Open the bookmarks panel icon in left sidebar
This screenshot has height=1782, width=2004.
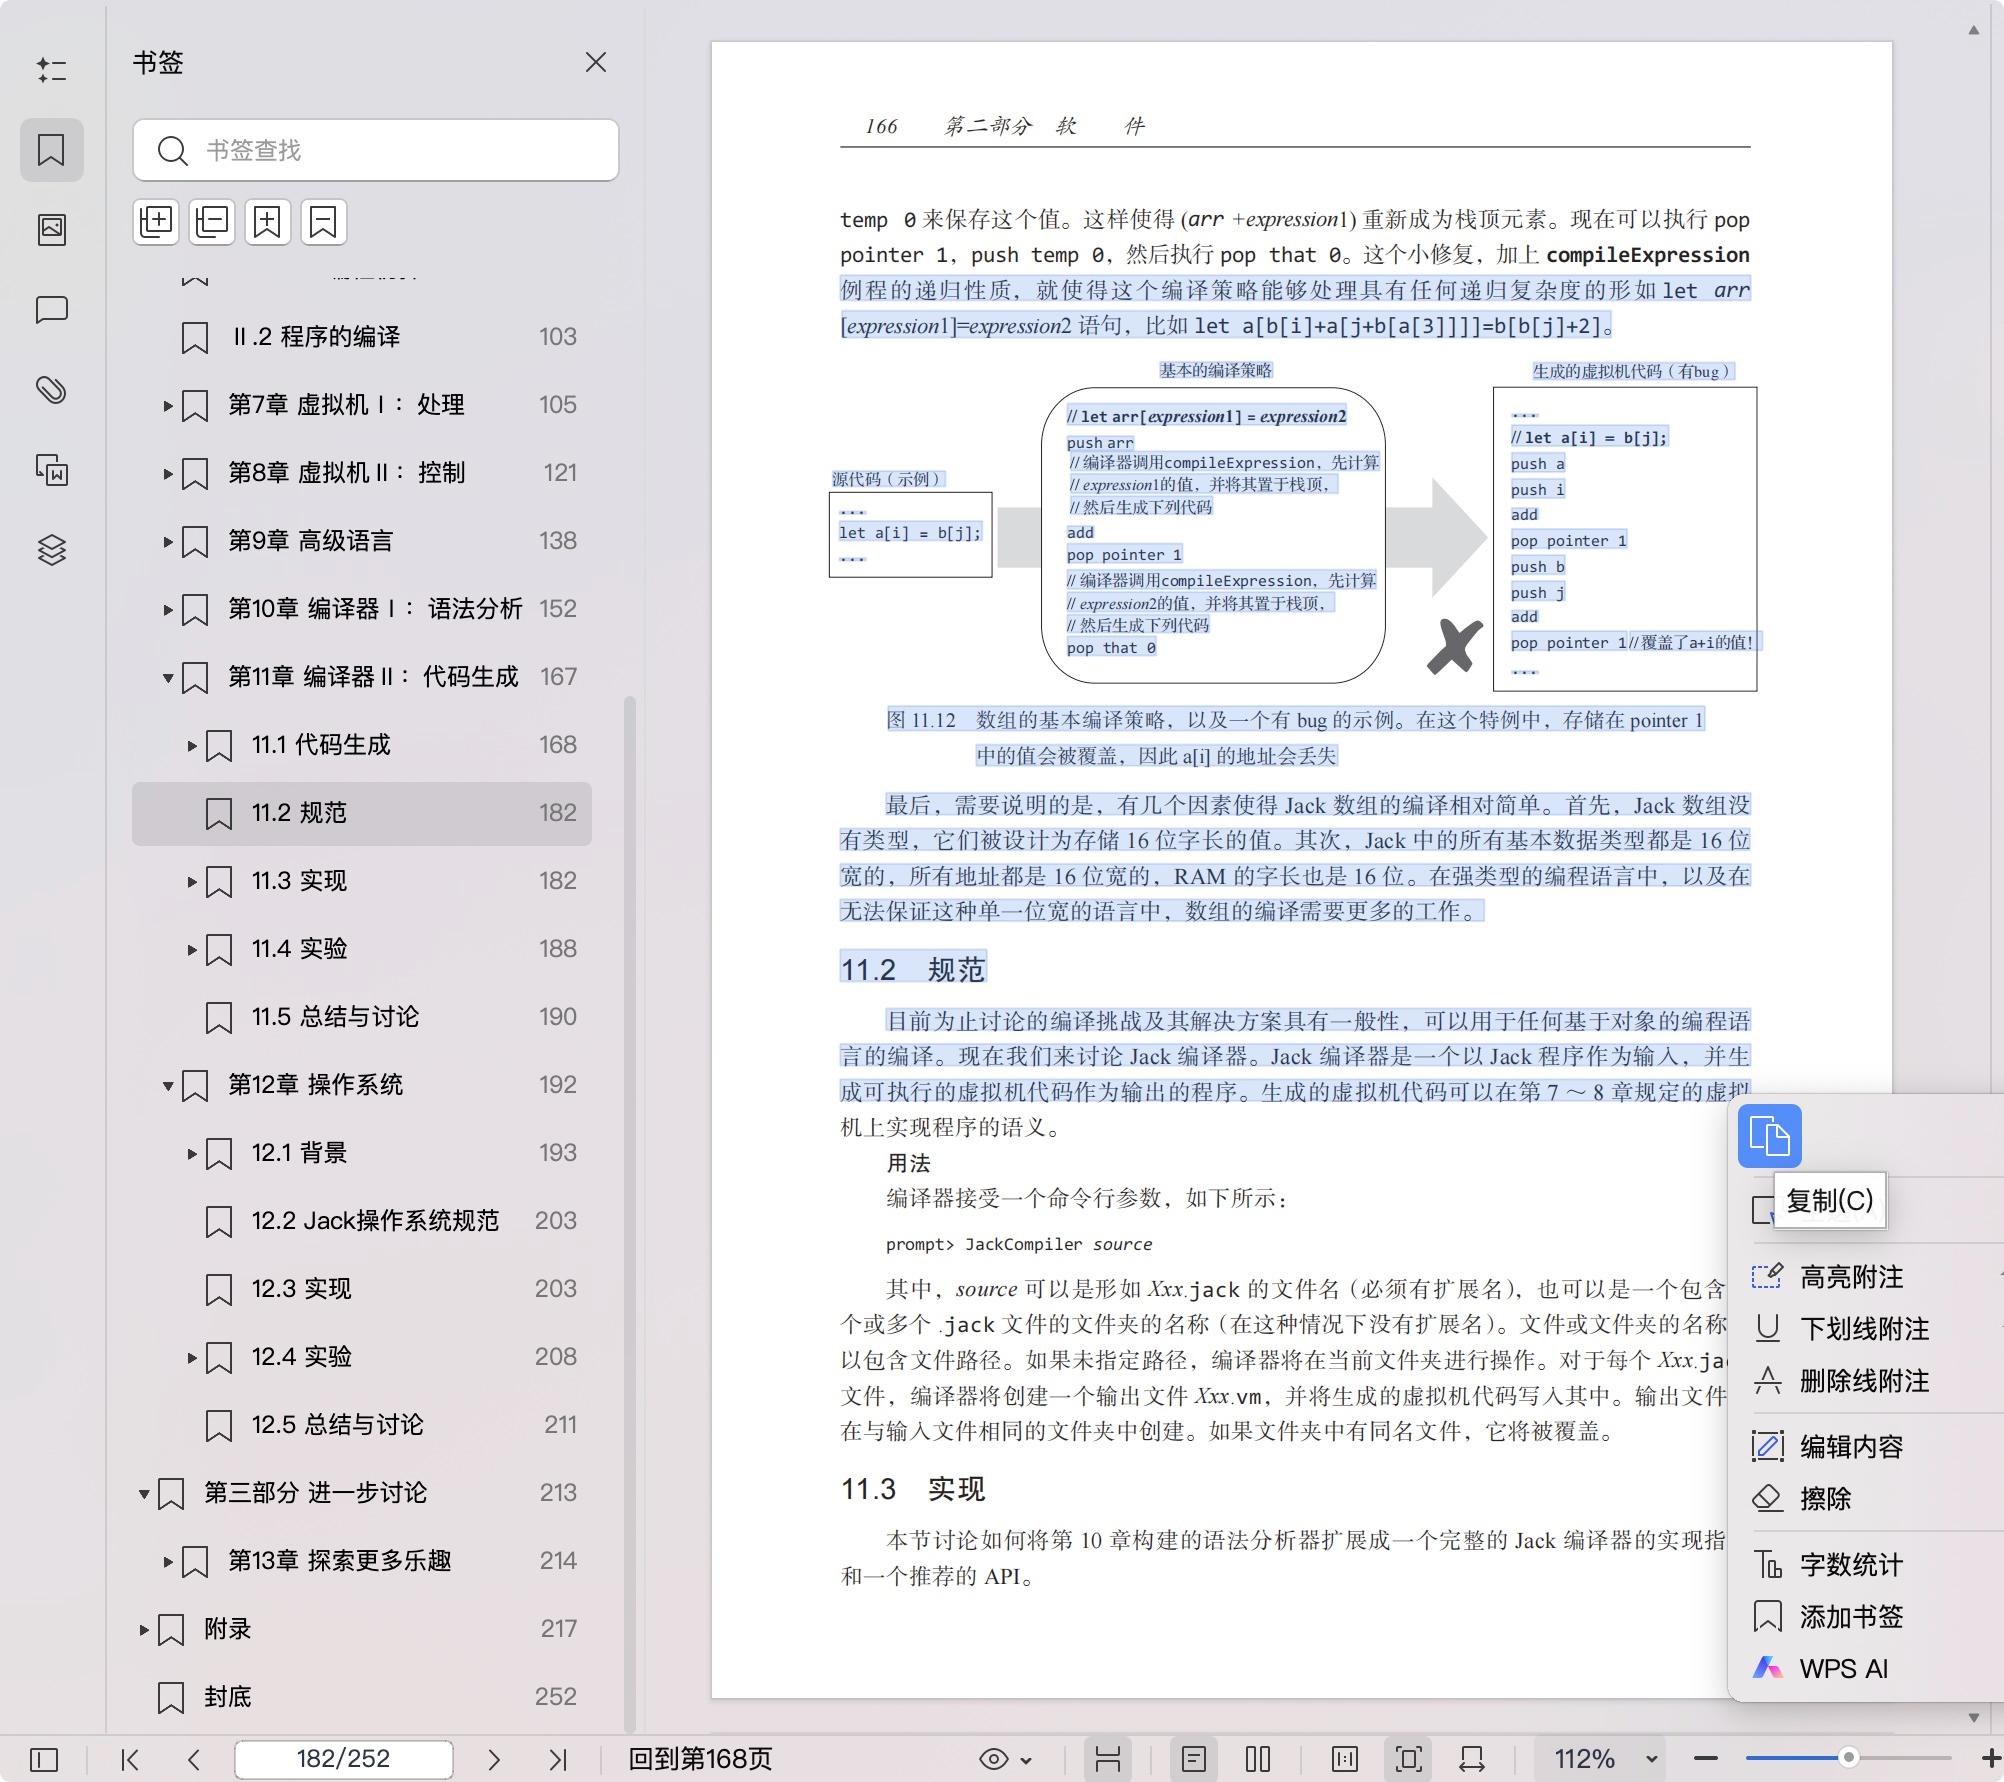click(52, 149)
